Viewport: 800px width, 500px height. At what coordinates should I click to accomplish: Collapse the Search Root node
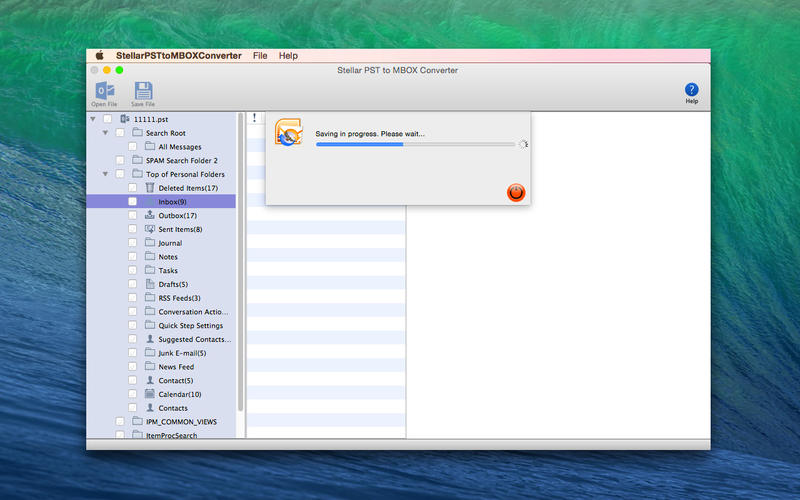(x=106, y=133)
